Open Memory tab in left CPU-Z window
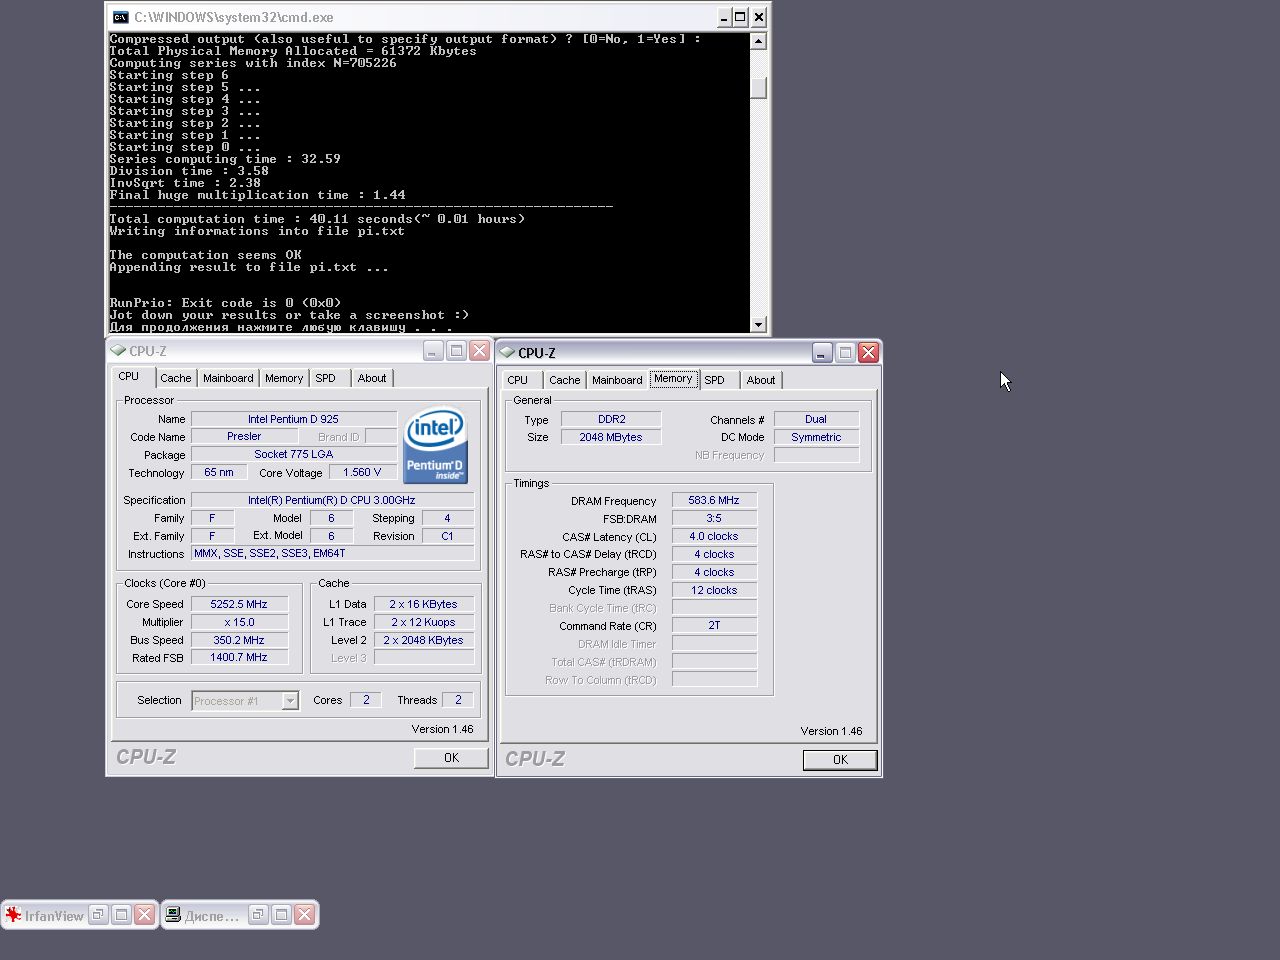The image size is (1280, 960). 284,378
